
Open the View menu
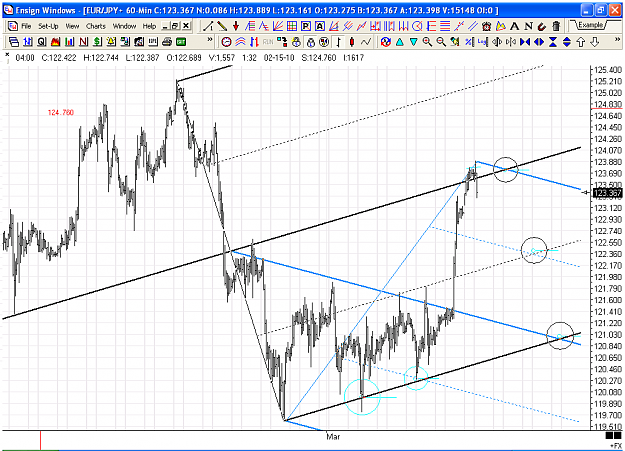point(72,26)
